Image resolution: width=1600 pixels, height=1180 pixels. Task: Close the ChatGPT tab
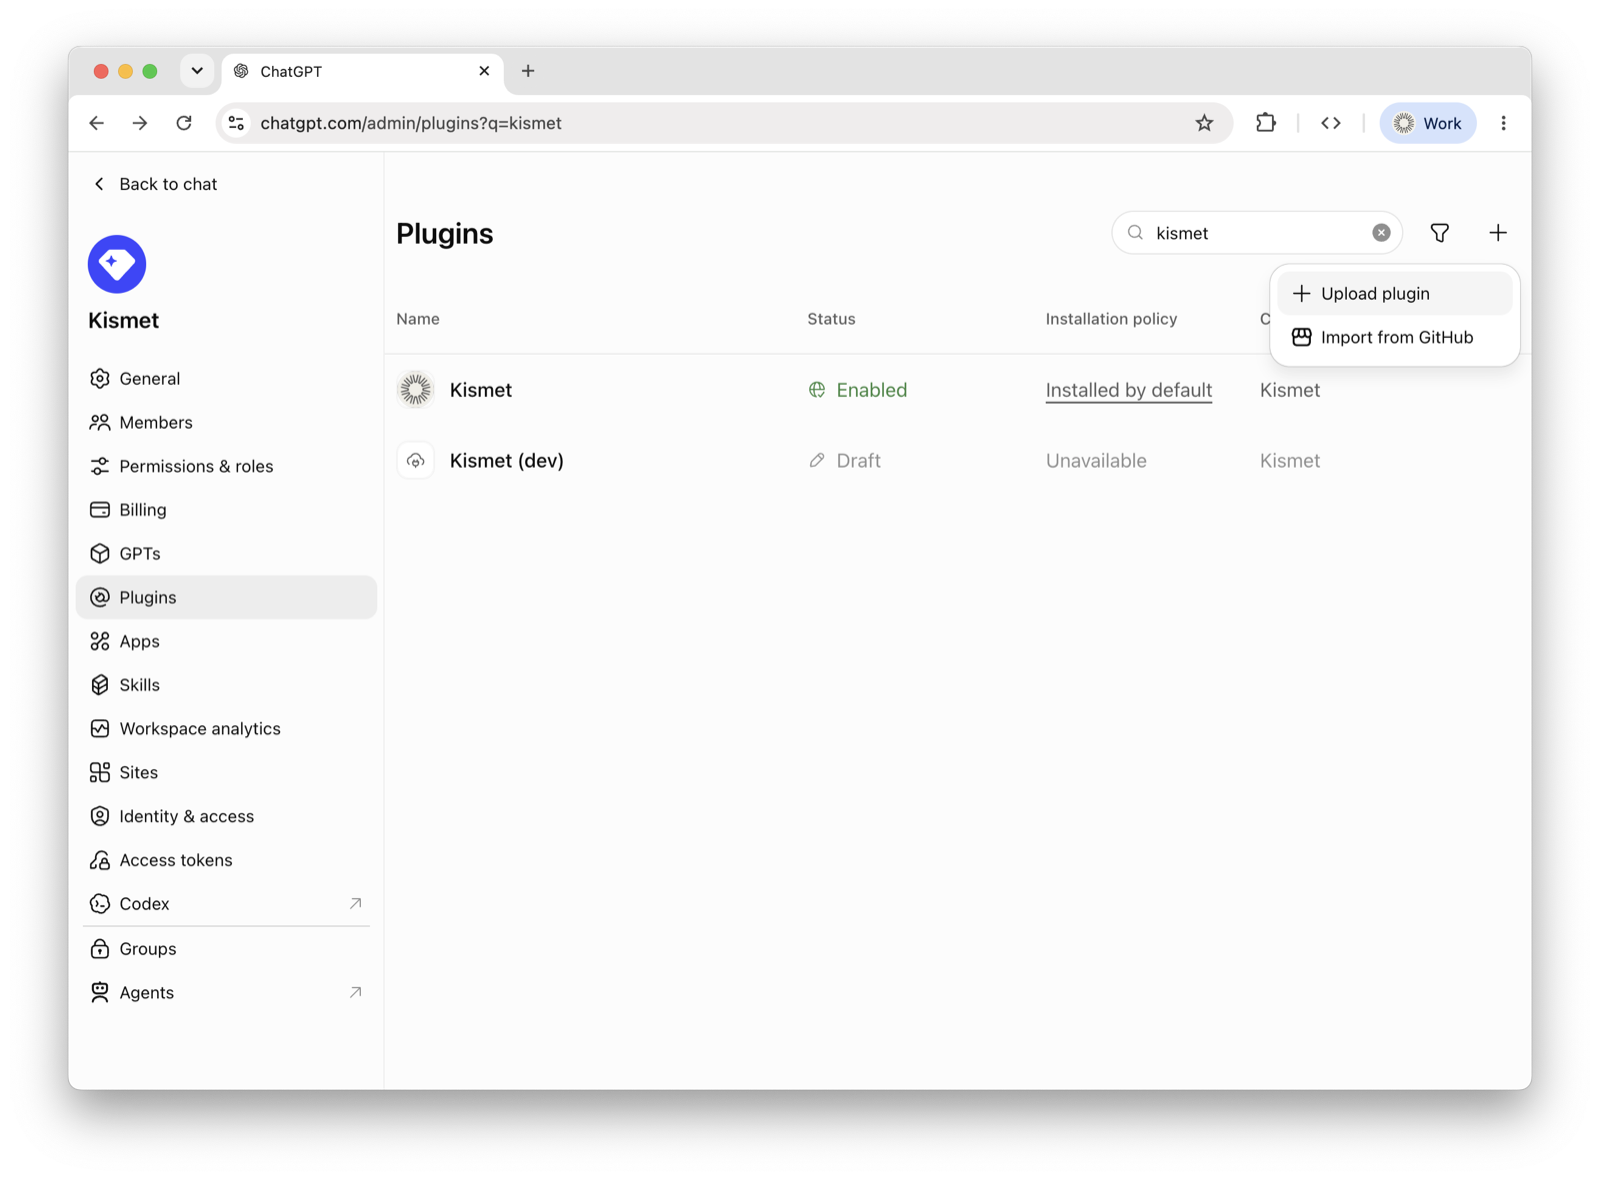(484, 71)
